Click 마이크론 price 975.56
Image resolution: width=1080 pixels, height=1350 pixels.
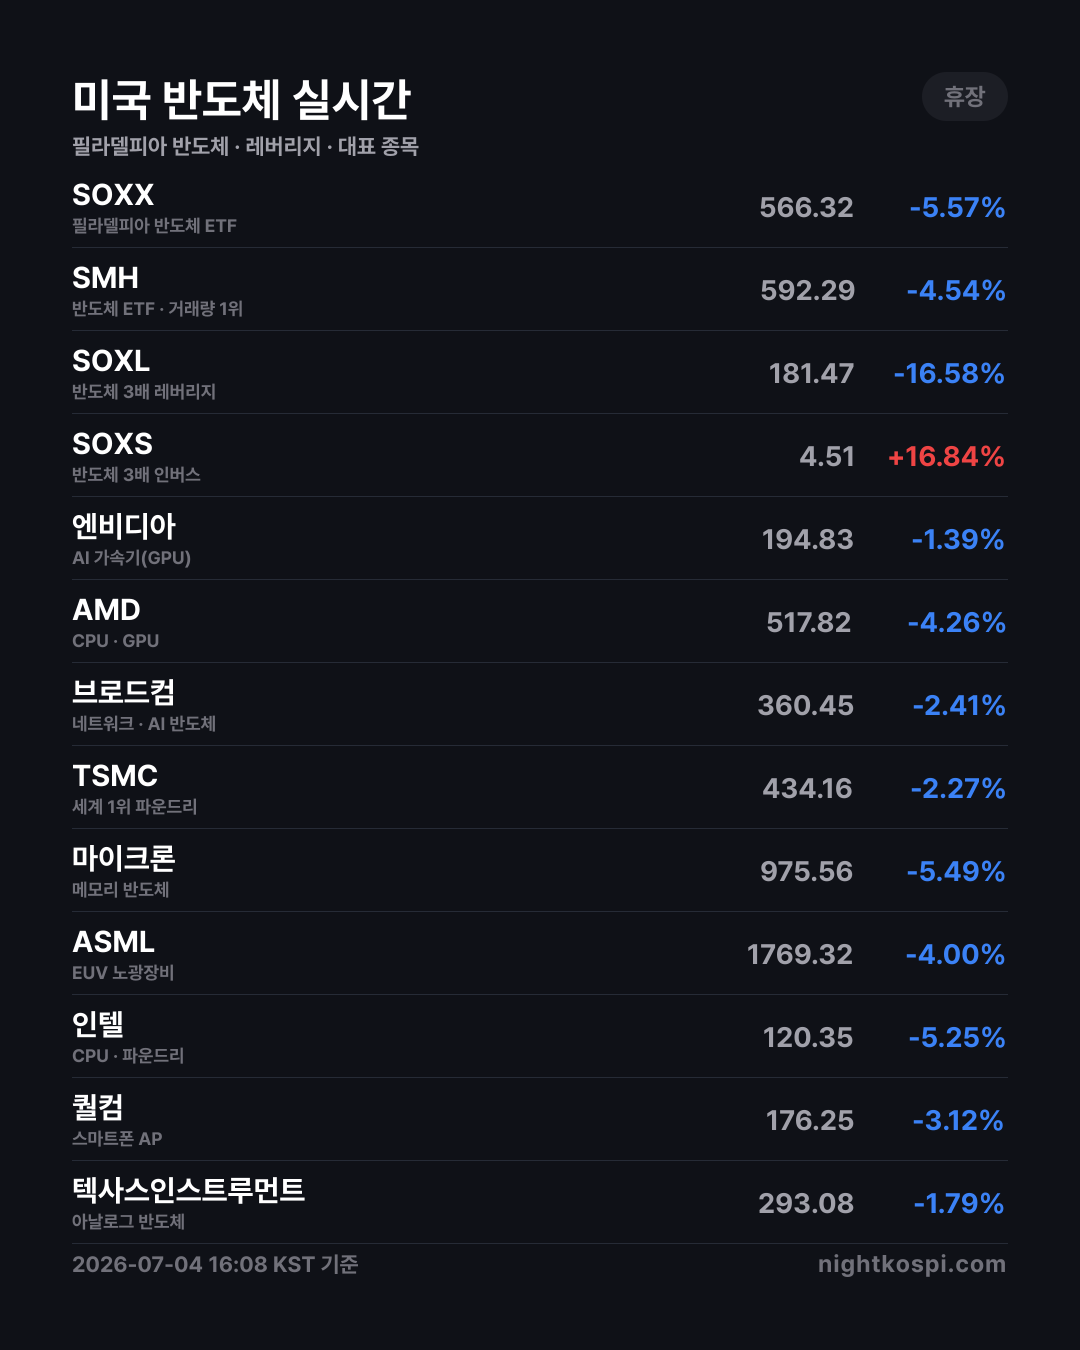tap(806, 872)
